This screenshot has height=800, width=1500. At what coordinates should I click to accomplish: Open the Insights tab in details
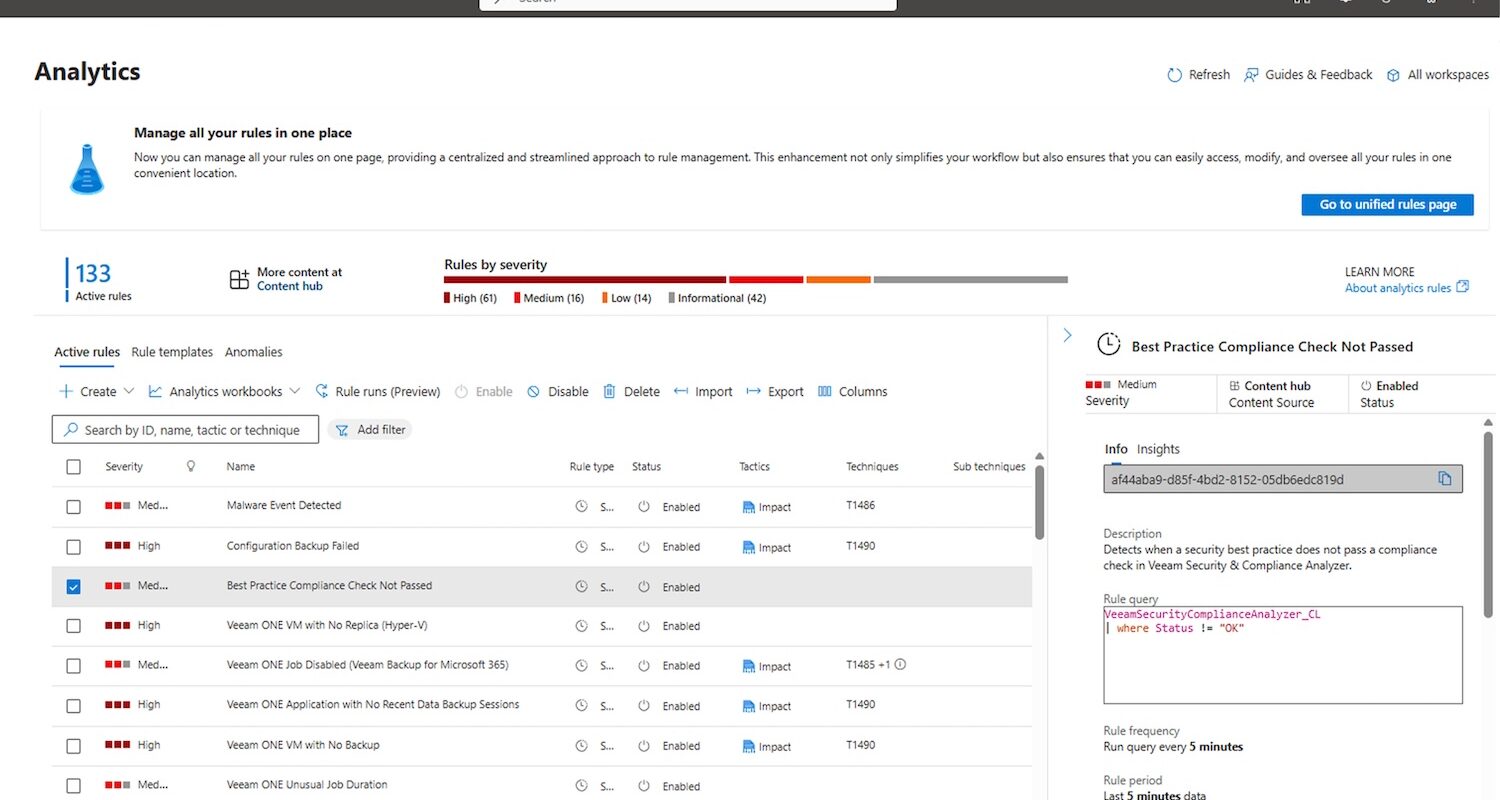coord(1158,449)
